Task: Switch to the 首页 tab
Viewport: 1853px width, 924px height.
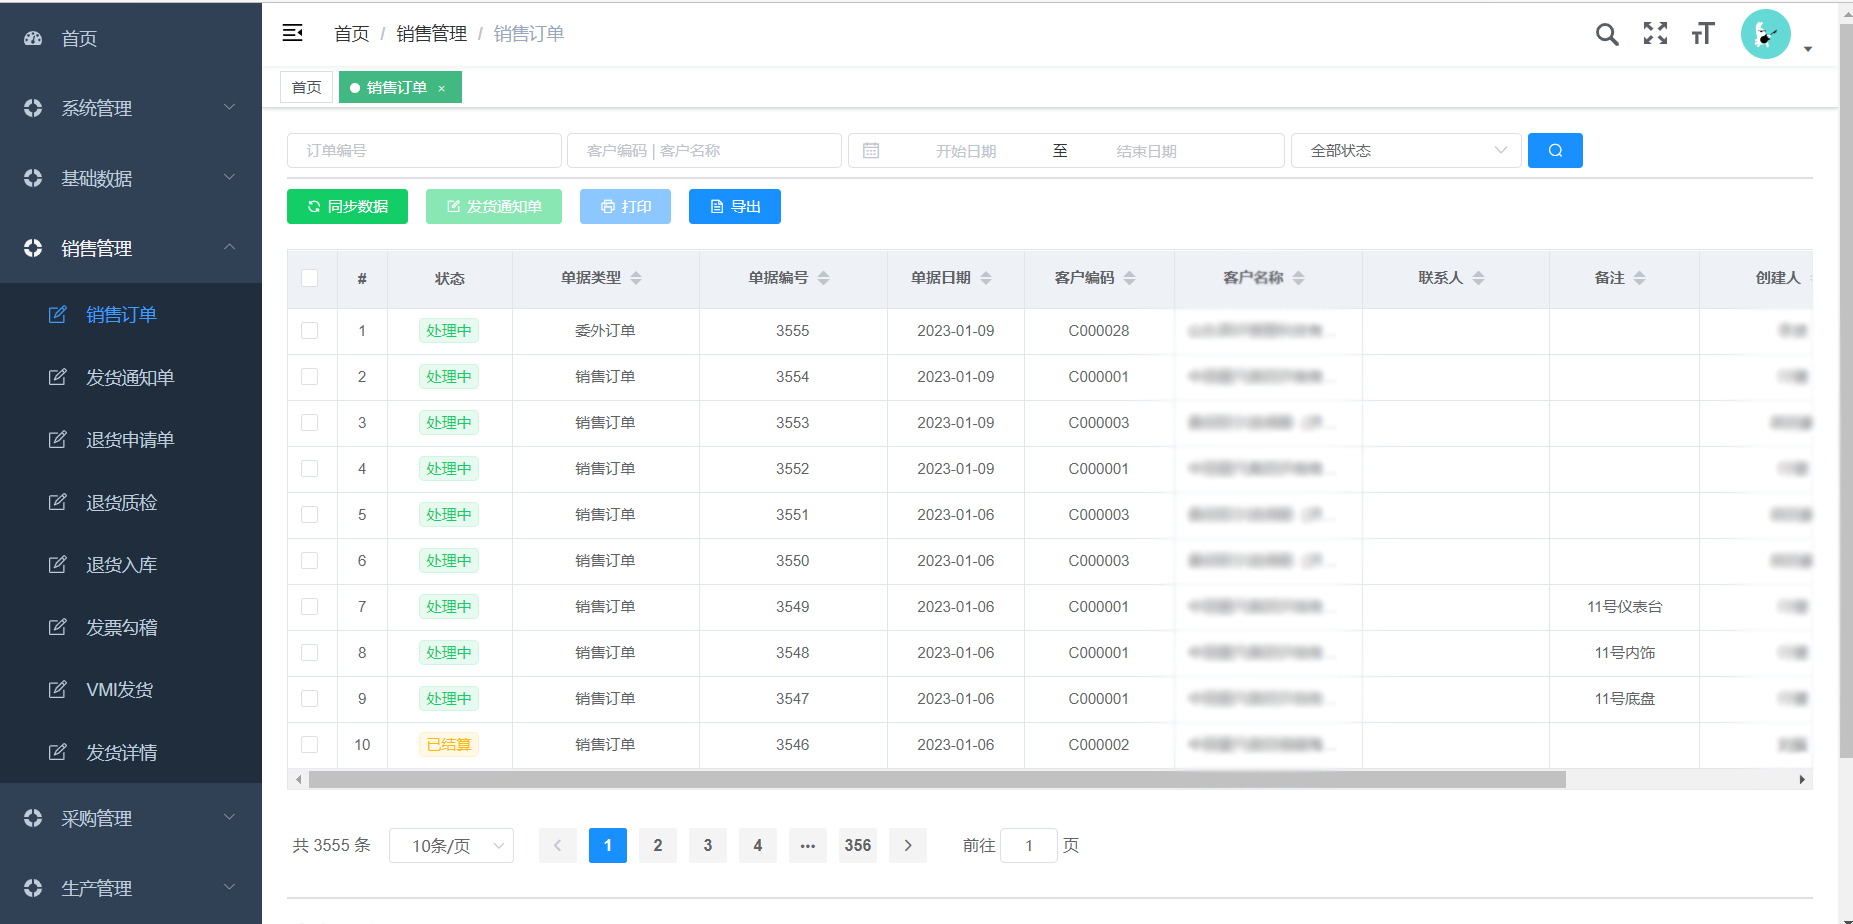Action: pyautogui.click(x=306, y=88)
